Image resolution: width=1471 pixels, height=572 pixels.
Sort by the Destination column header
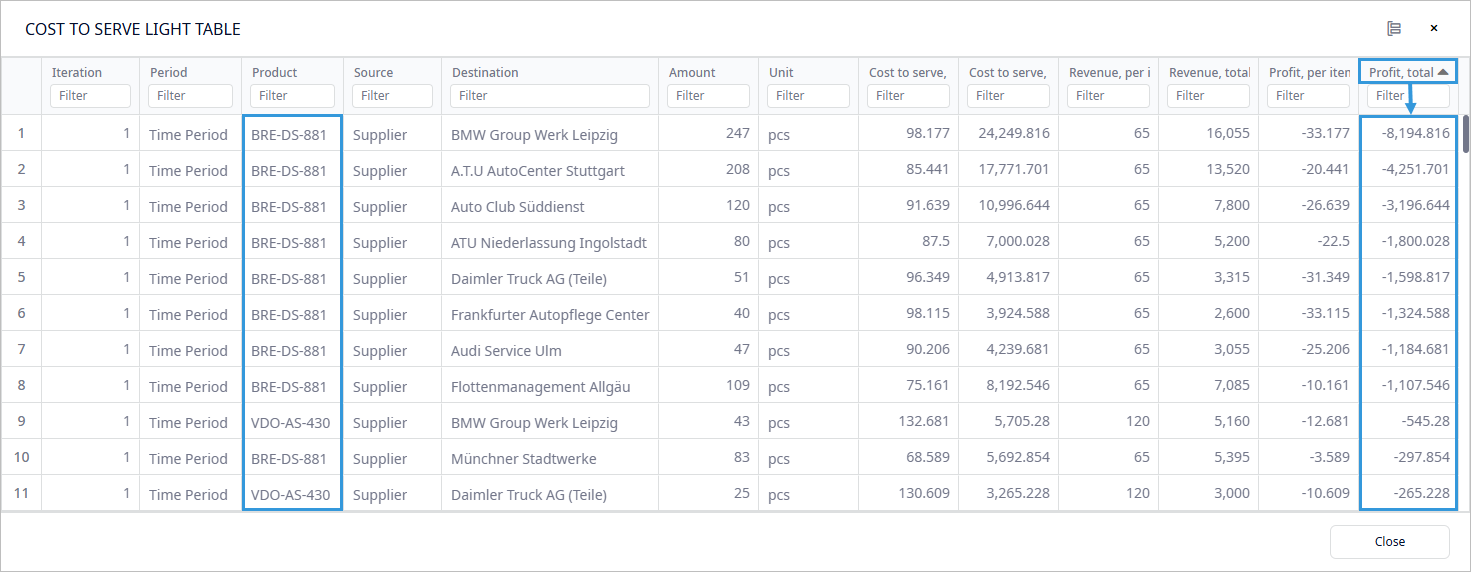(485, 72)
